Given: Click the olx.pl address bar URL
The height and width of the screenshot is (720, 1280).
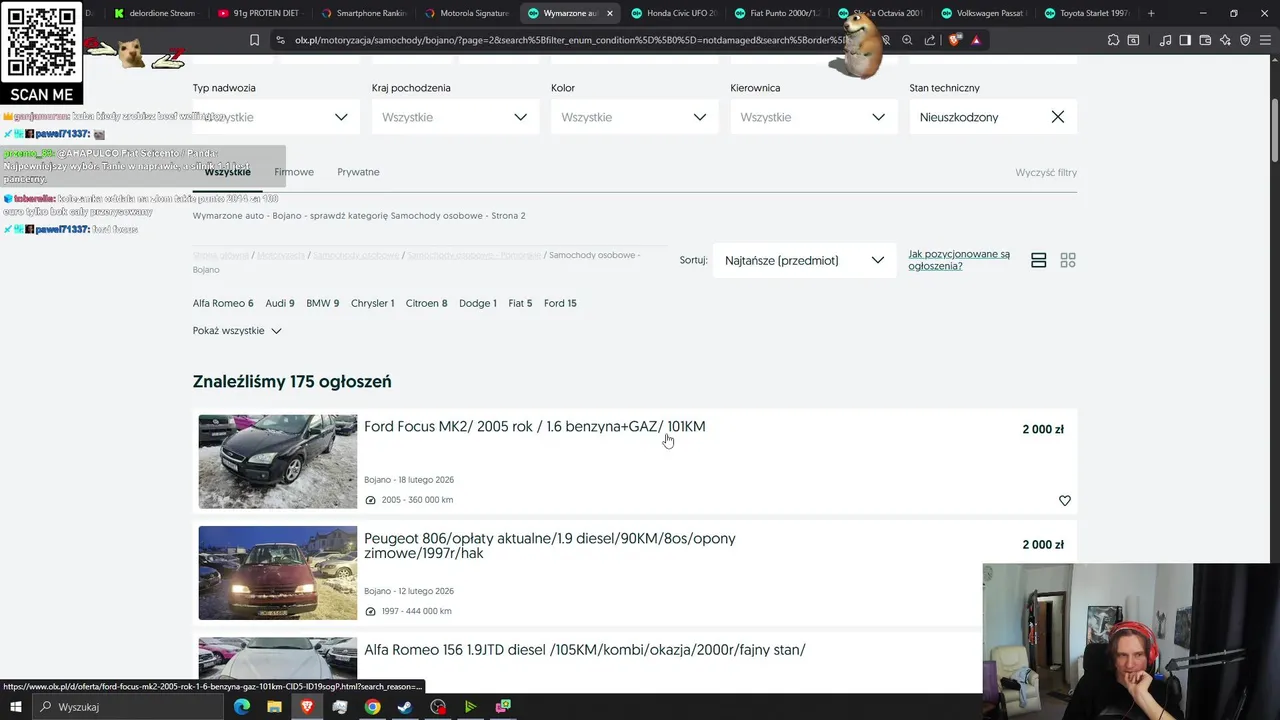Looking at the screenshot, I should pos(570,40).
